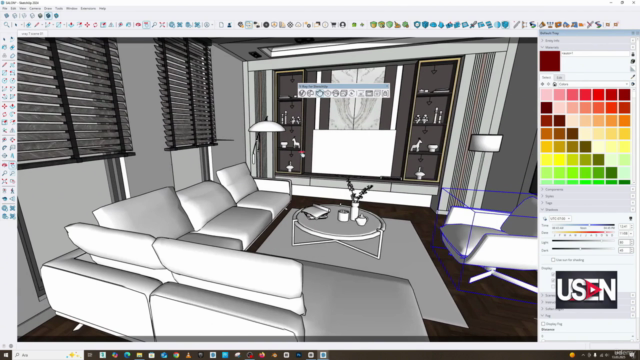This screenshot has height=360, width=640.
Task: Pick the bright red swatch in top row
Action: (598, 95)
